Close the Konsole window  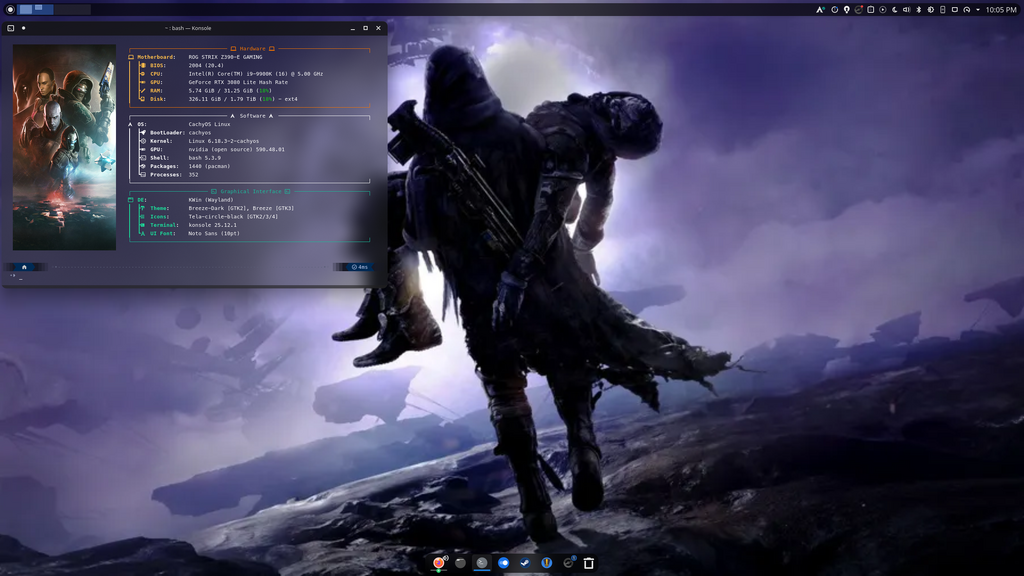click(378, 28)
